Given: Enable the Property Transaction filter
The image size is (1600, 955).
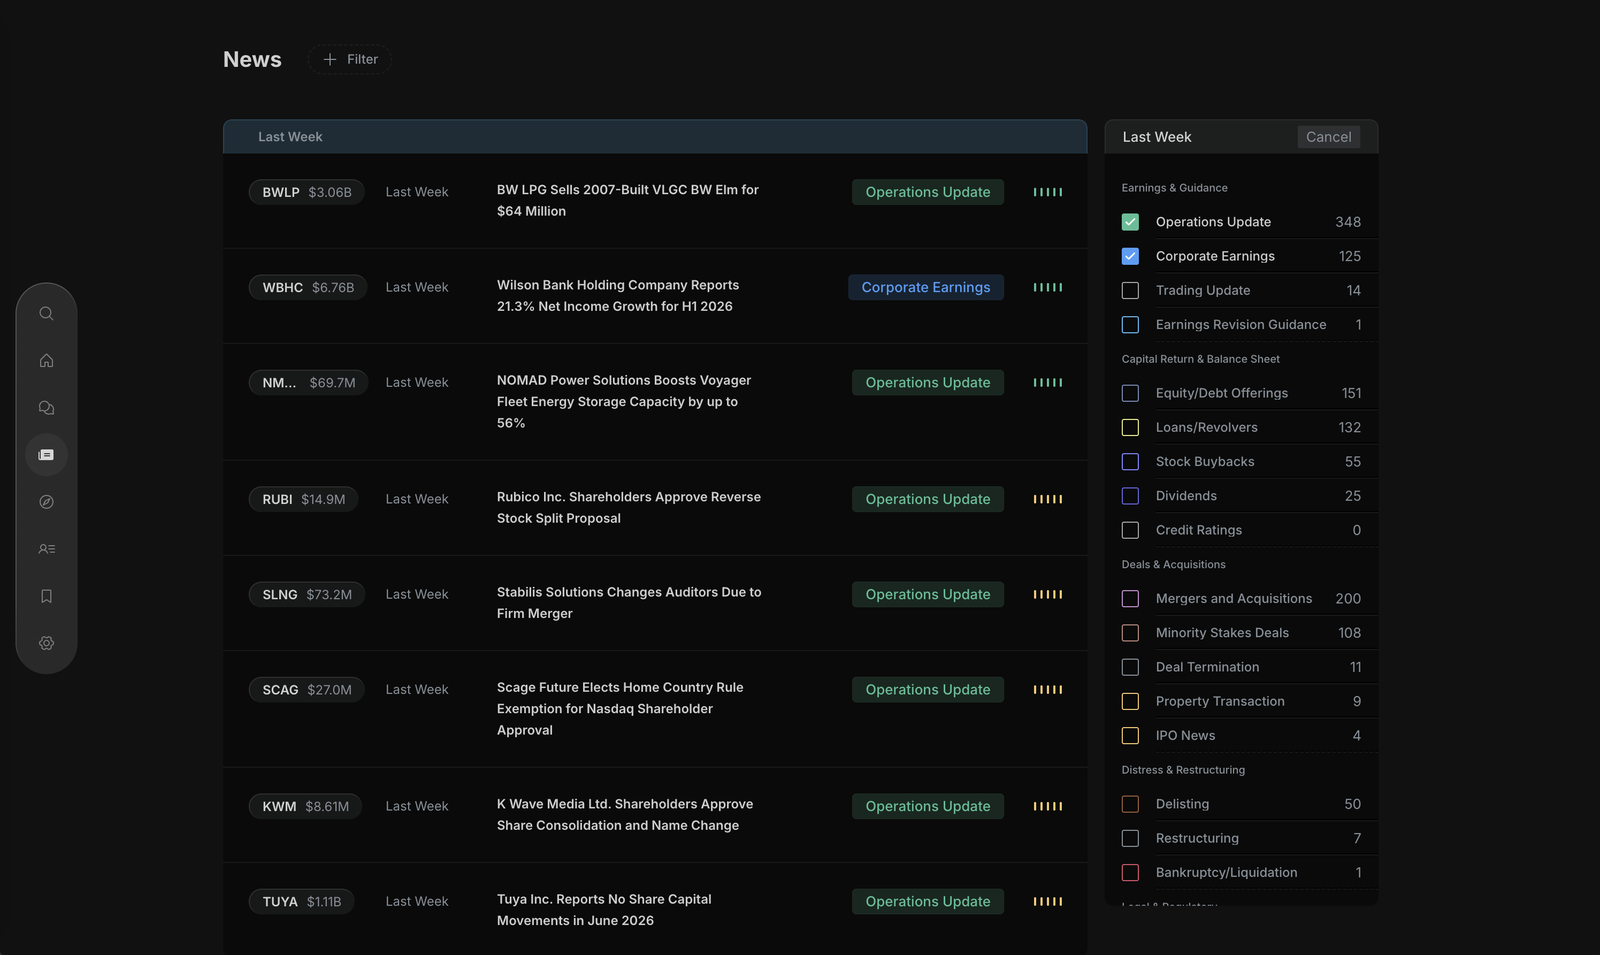Looking at the screenshot, I should click(x=1130, y=701).
